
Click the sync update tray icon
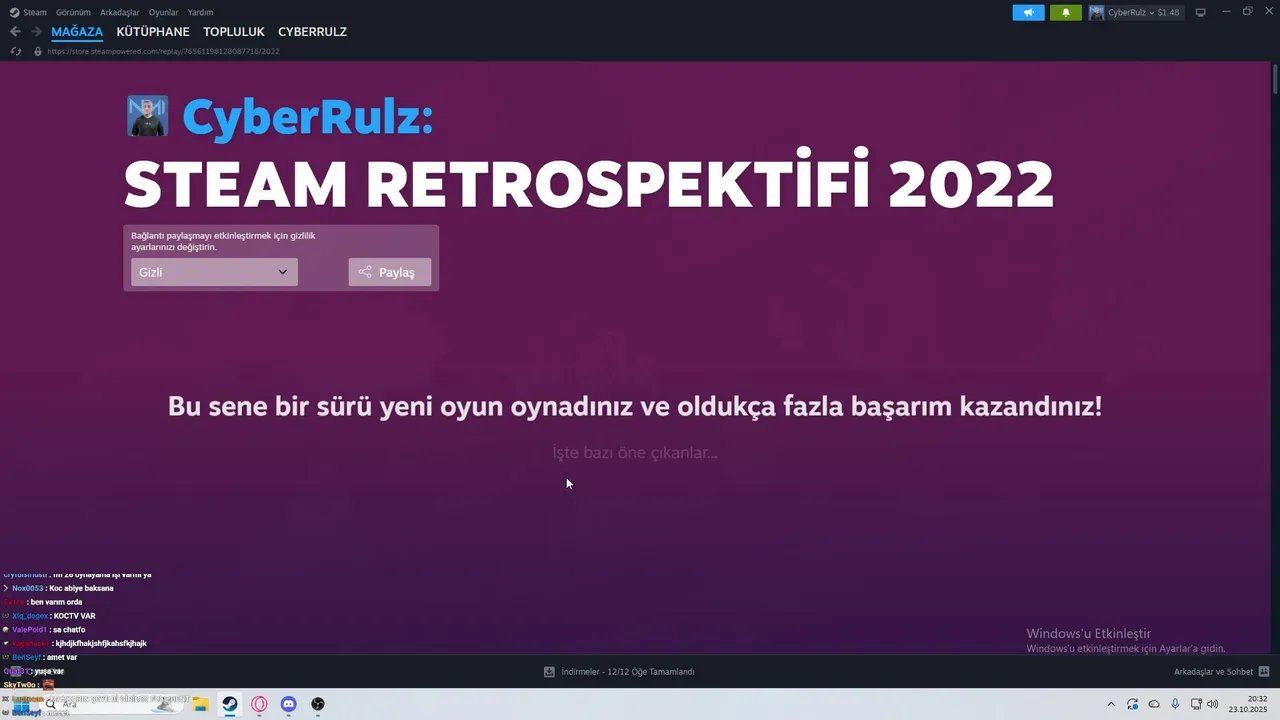pyautogui.click(x=1132, y=704)
